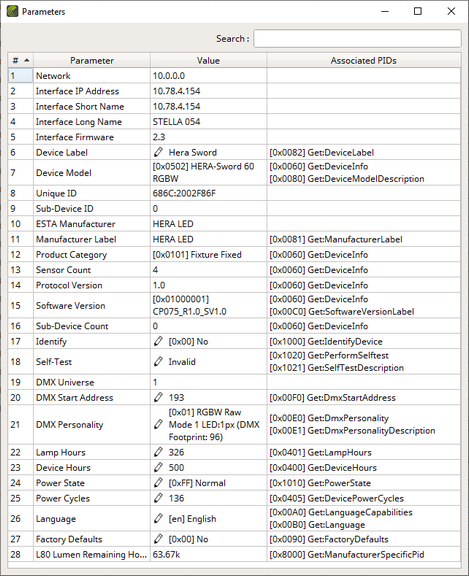Click the edit pencil beside Identify value
Screen dimensions: 469x576
(x=158, y=341)
